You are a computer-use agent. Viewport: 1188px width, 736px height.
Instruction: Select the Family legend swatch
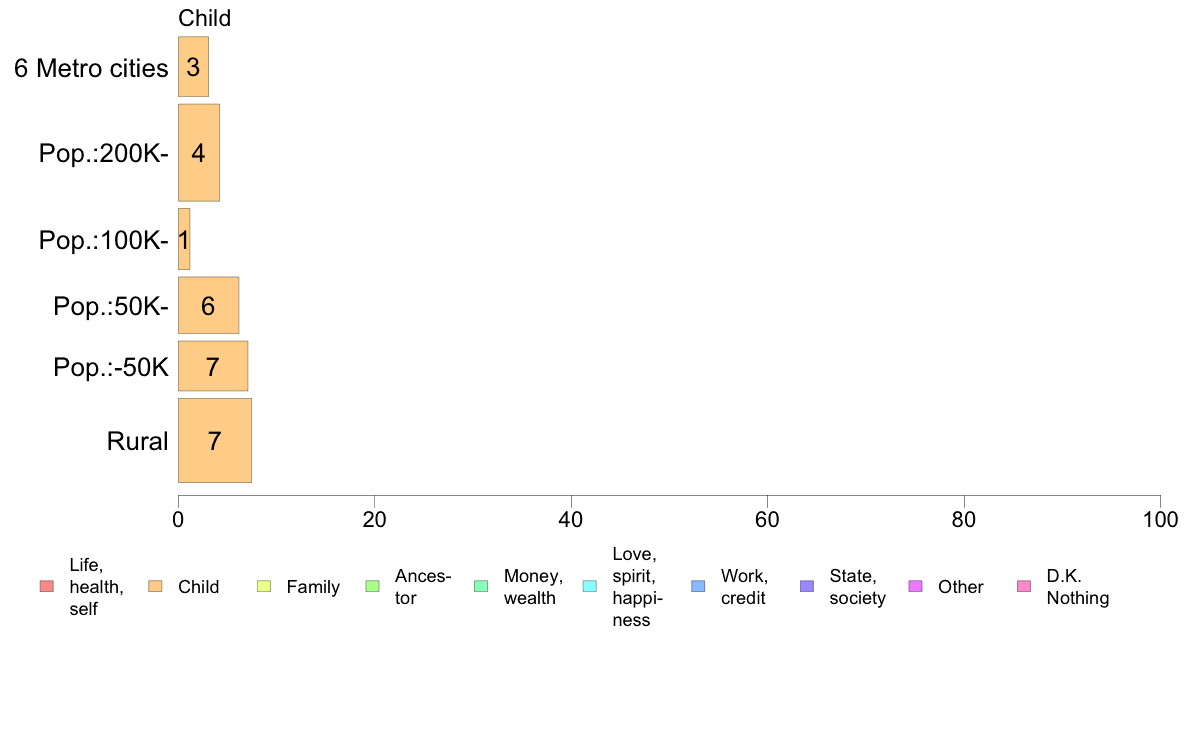coord(264,587)
